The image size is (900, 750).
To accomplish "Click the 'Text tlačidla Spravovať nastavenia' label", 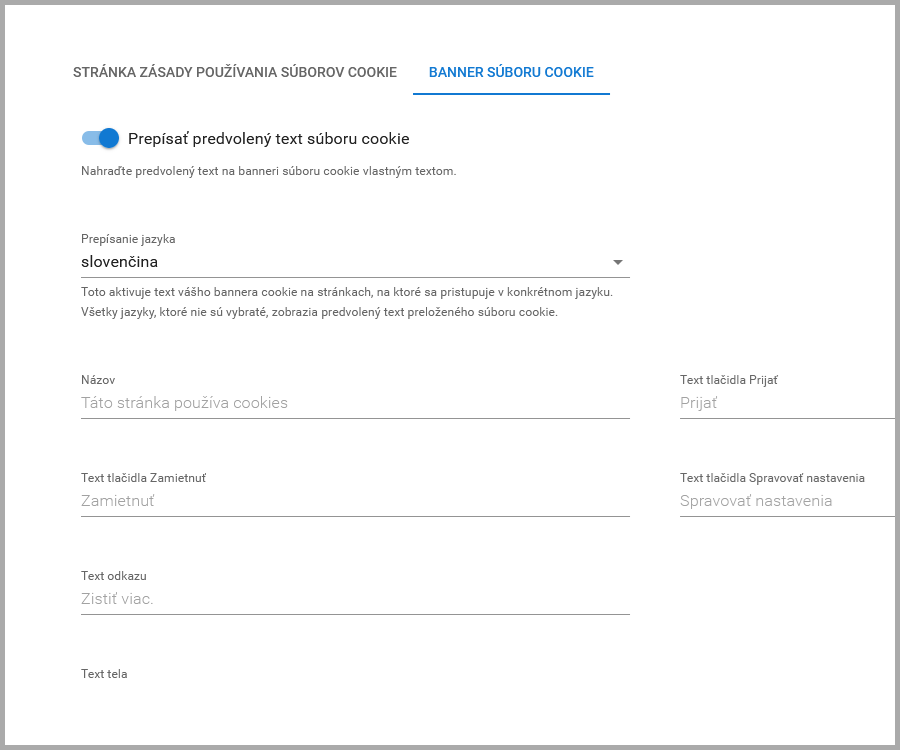I will [x=772, y=478].
